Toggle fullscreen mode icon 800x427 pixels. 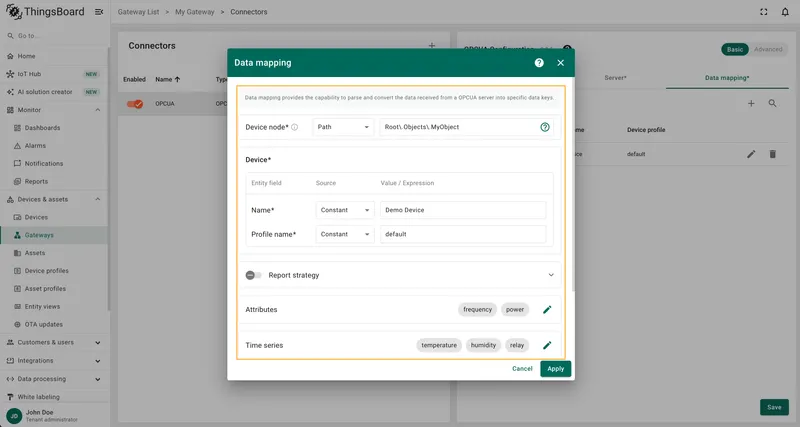click(x=764, y=12)
